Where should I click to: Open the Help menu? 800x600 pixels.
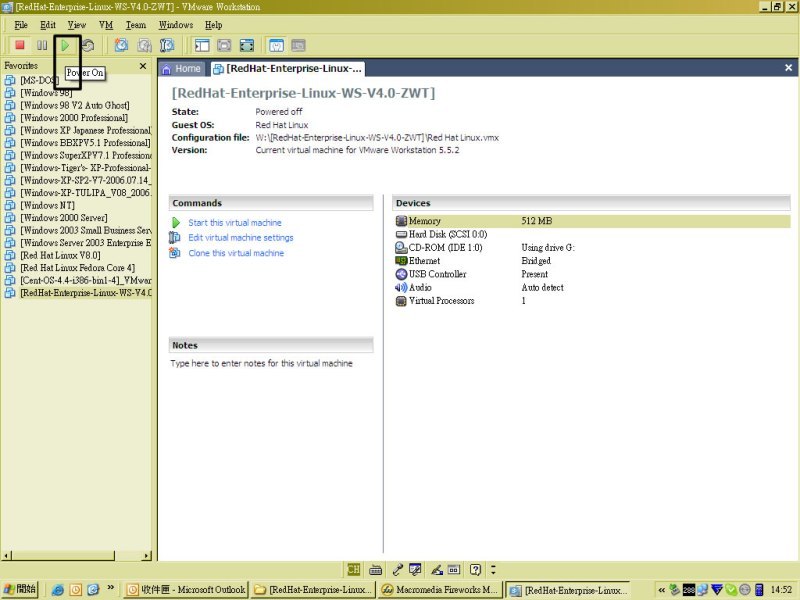[x=214, y=25]
